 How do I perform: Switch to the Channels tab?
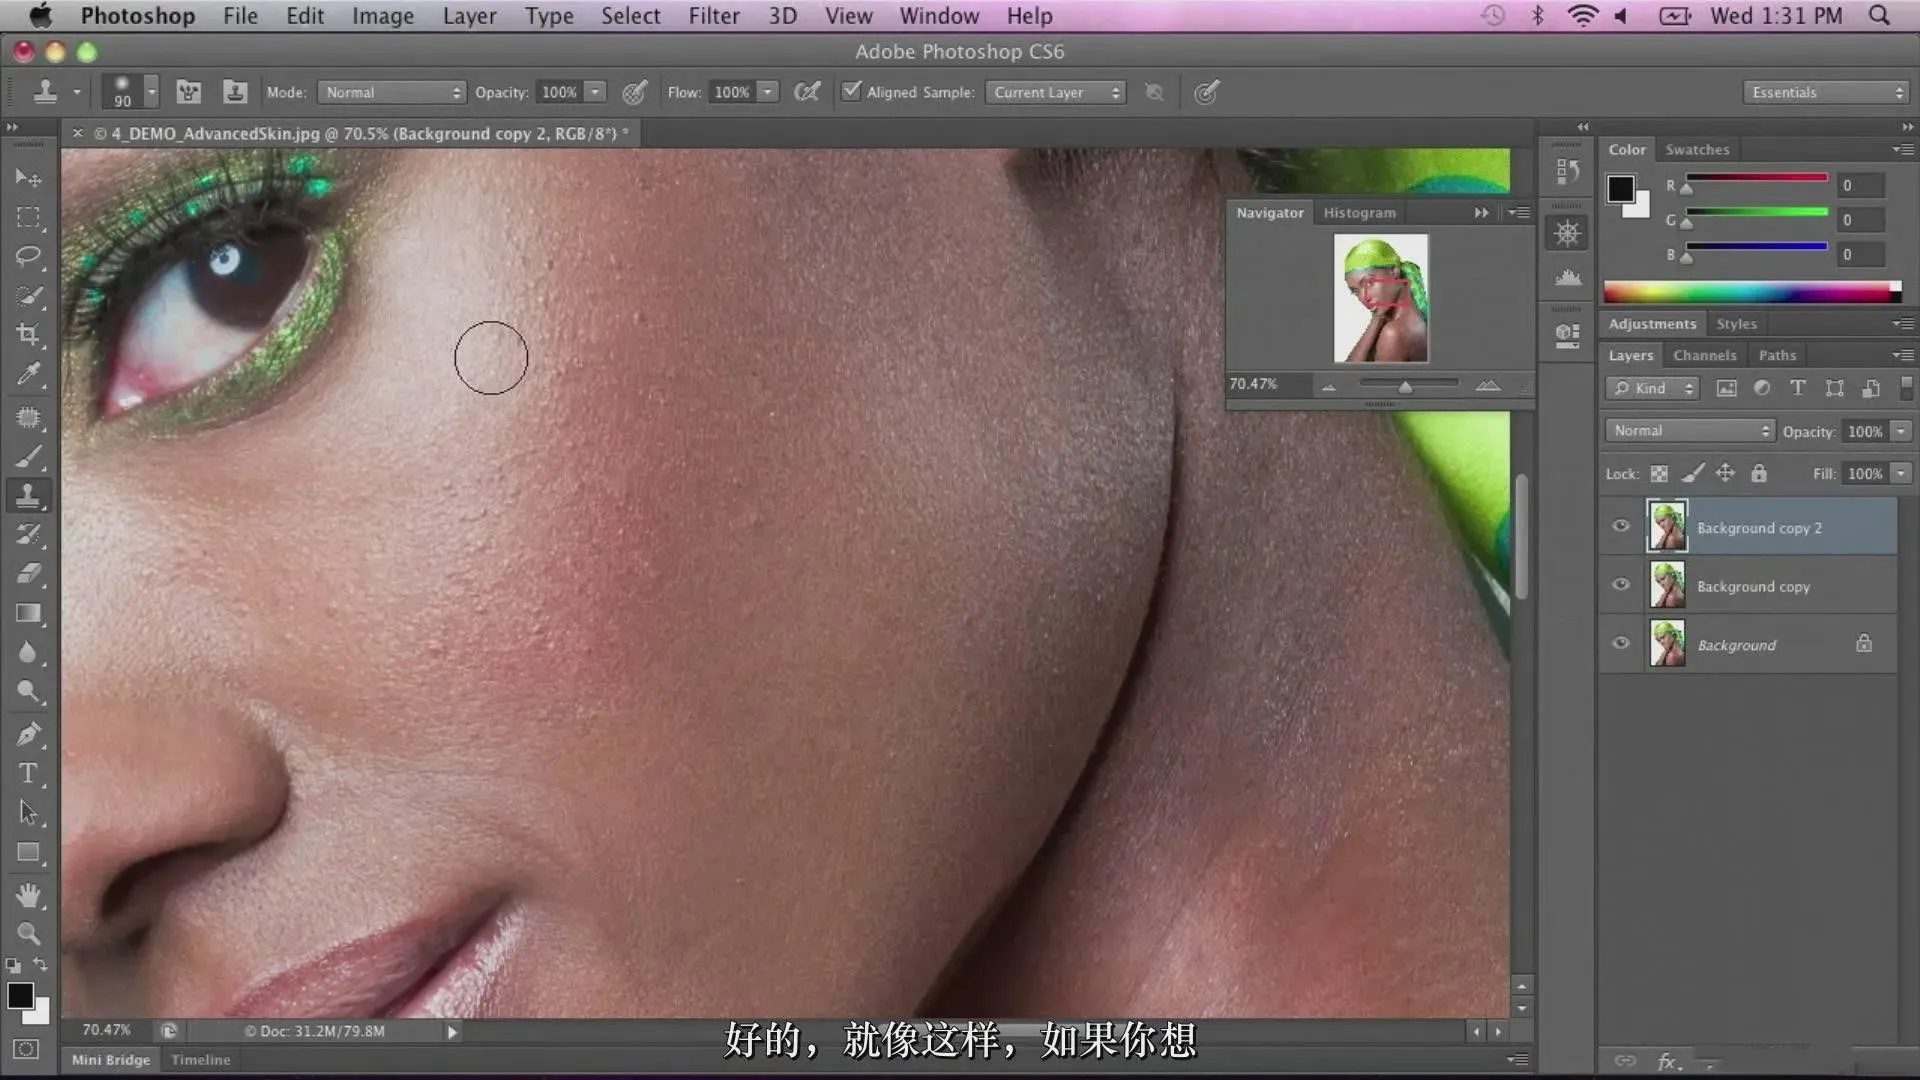pos(1704,355)
